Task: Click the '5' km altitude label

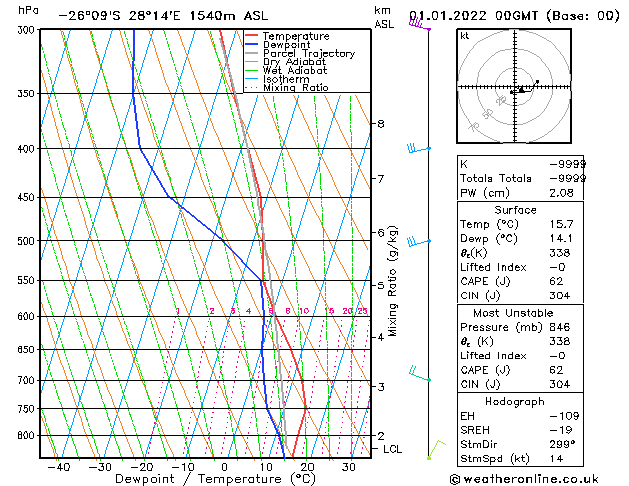Action: coord(381,286)
